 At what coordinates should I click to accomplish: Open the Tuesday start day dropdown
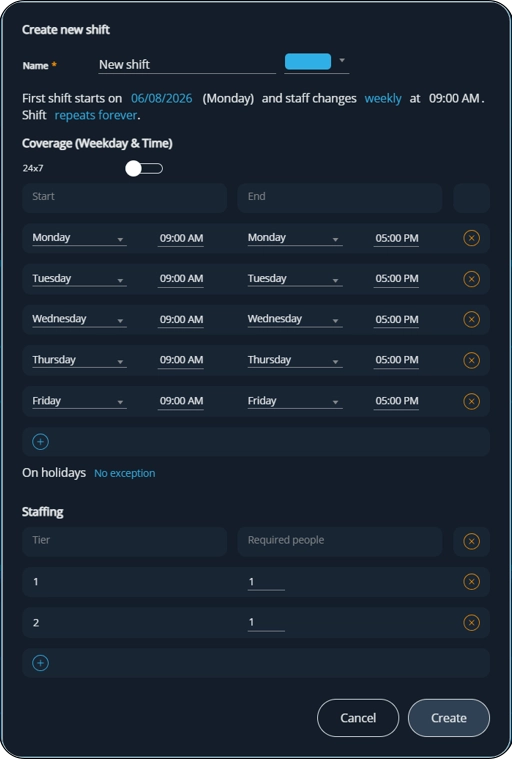point(79,279)
